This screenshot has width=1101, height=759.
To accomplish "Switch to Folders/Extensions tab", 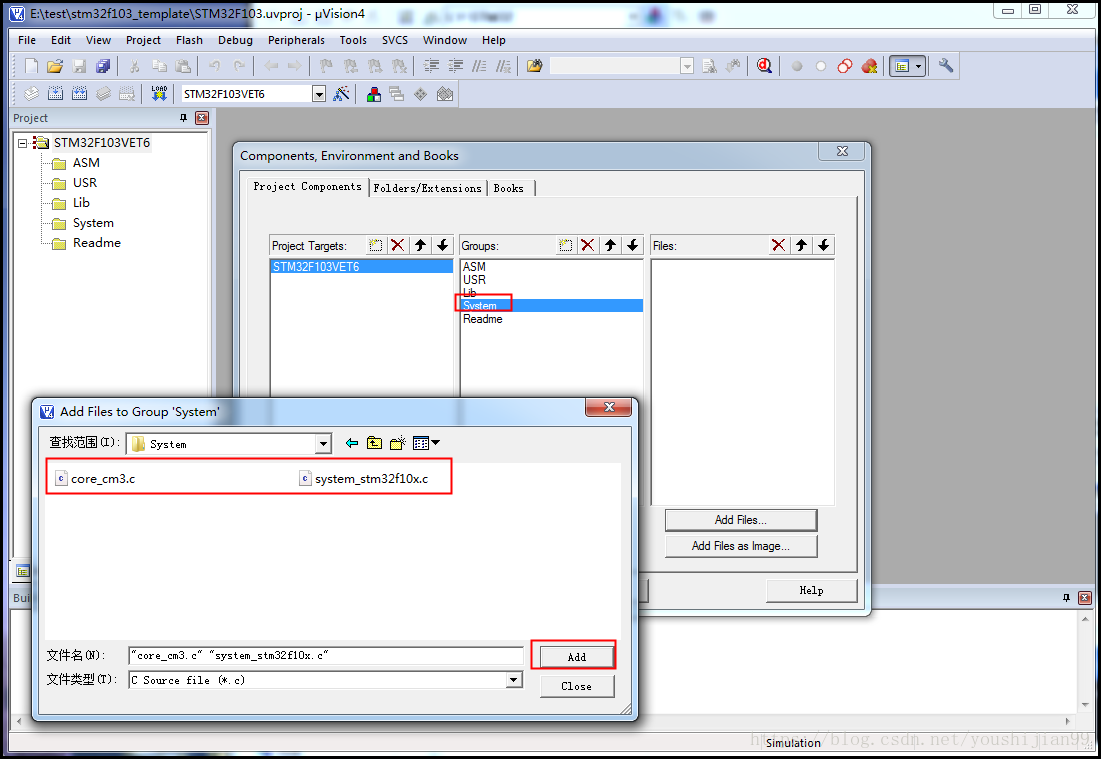I will [428, 188].
